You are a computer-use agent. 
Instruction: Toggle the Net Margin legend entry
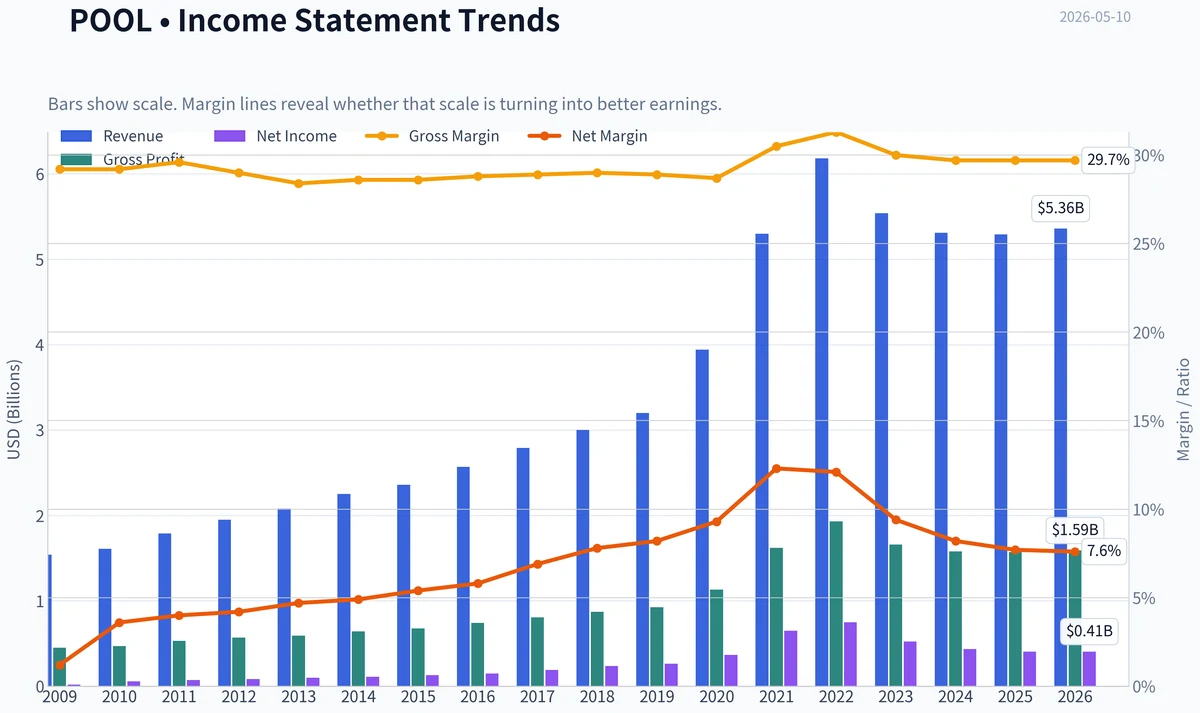pyautogui.click(x=588, y=136)
